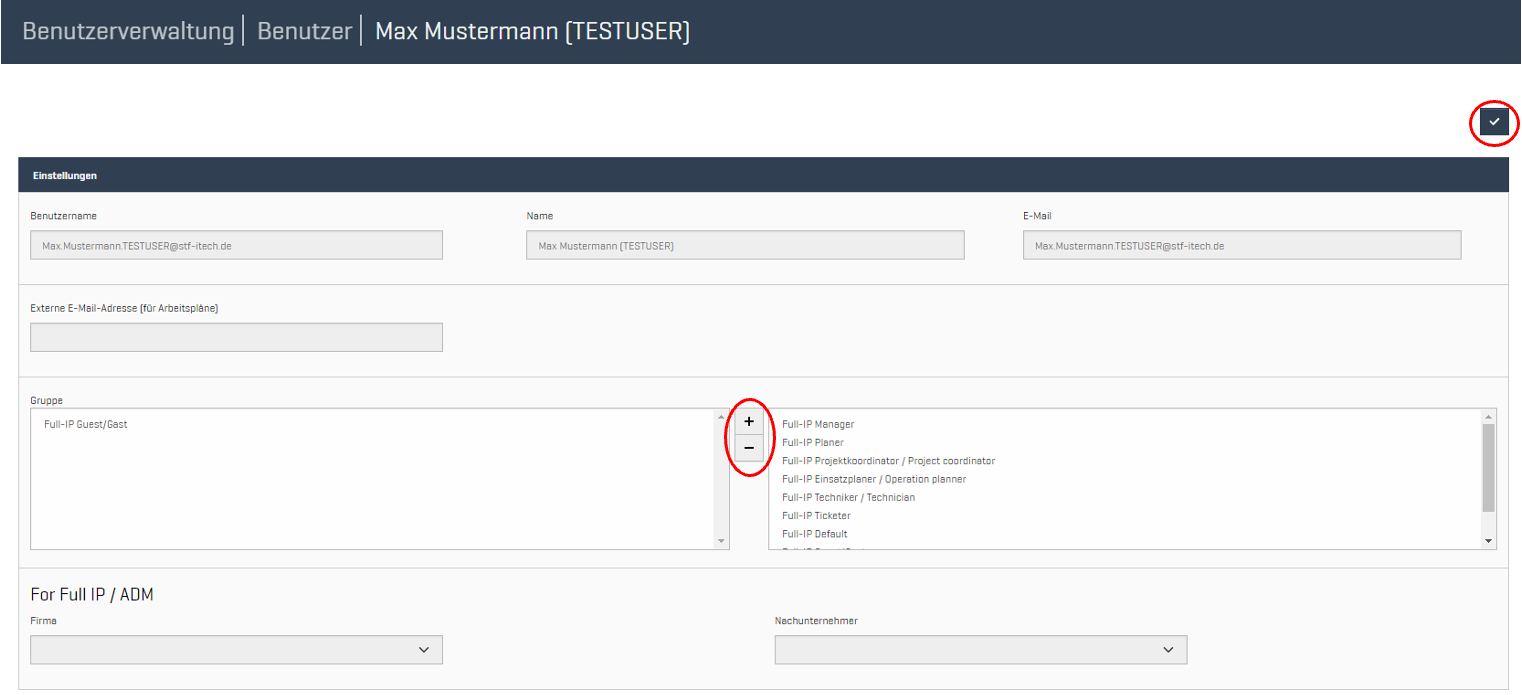Pick Full-IP Einsatzplaner / Operation planner
This screenshot has height=695, width=1522.
[x=874, y=479]
